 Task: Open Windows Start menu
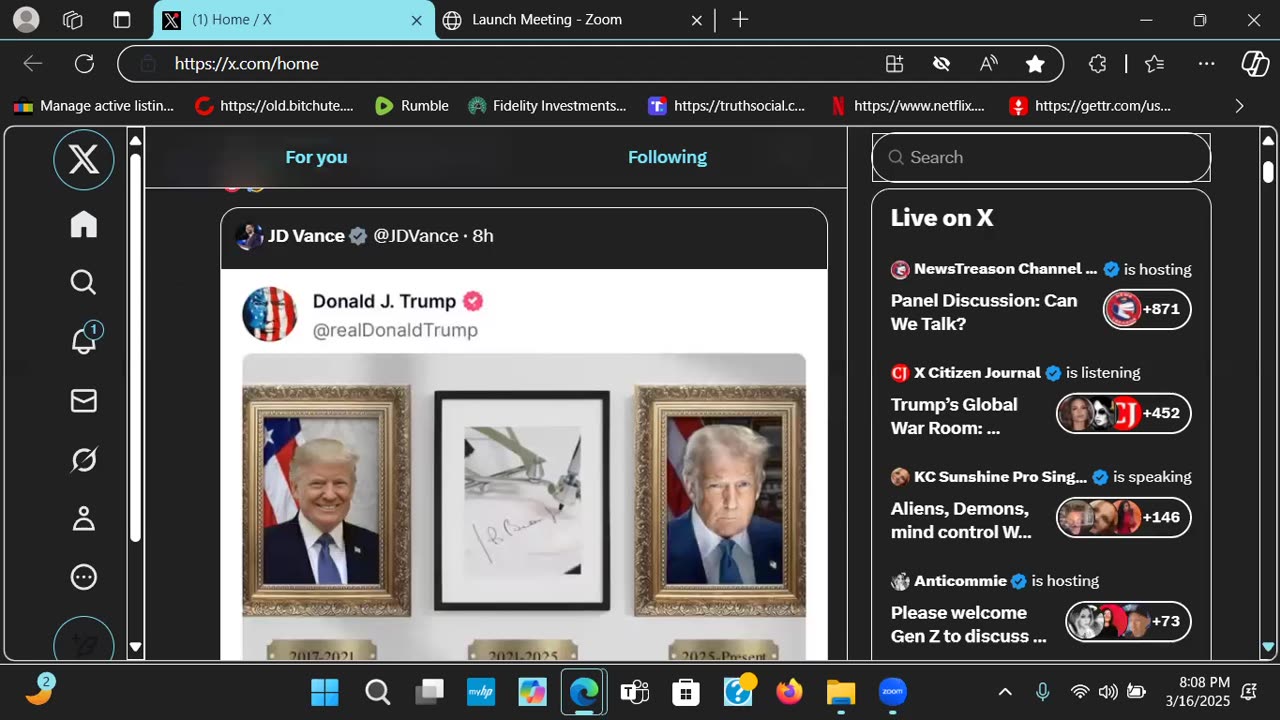tap(324, 692)
